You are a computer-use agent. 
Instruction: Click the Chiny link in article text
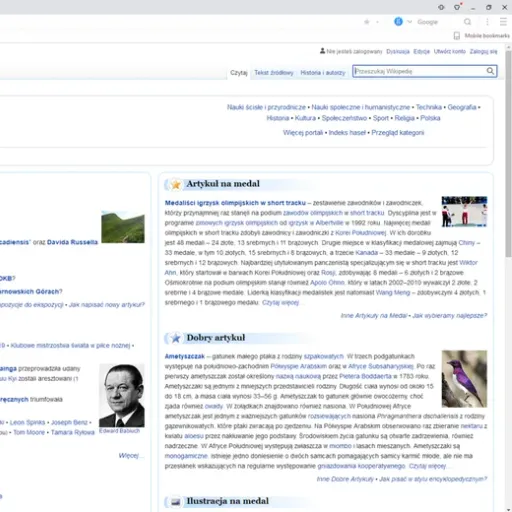pos(467,243)
